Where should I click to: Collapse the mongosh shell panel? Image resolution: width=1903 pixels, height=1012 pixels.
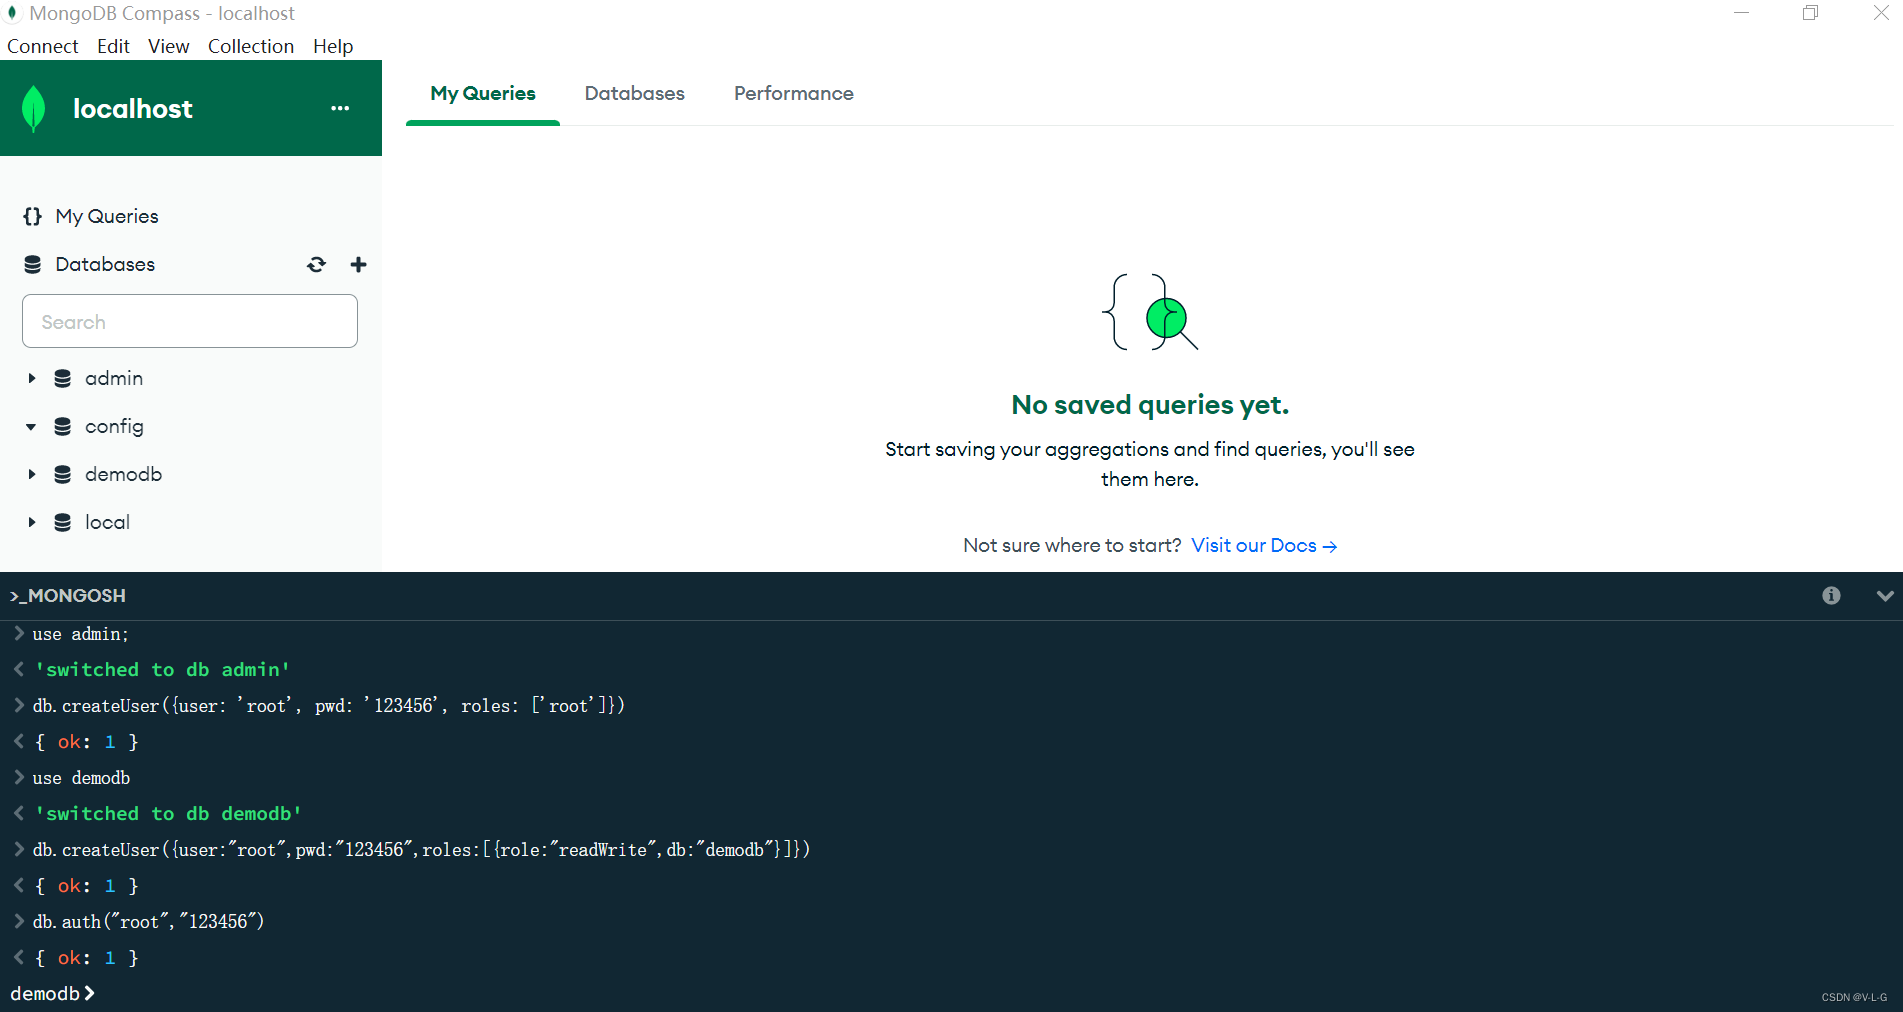click(x=1884, y=595)
